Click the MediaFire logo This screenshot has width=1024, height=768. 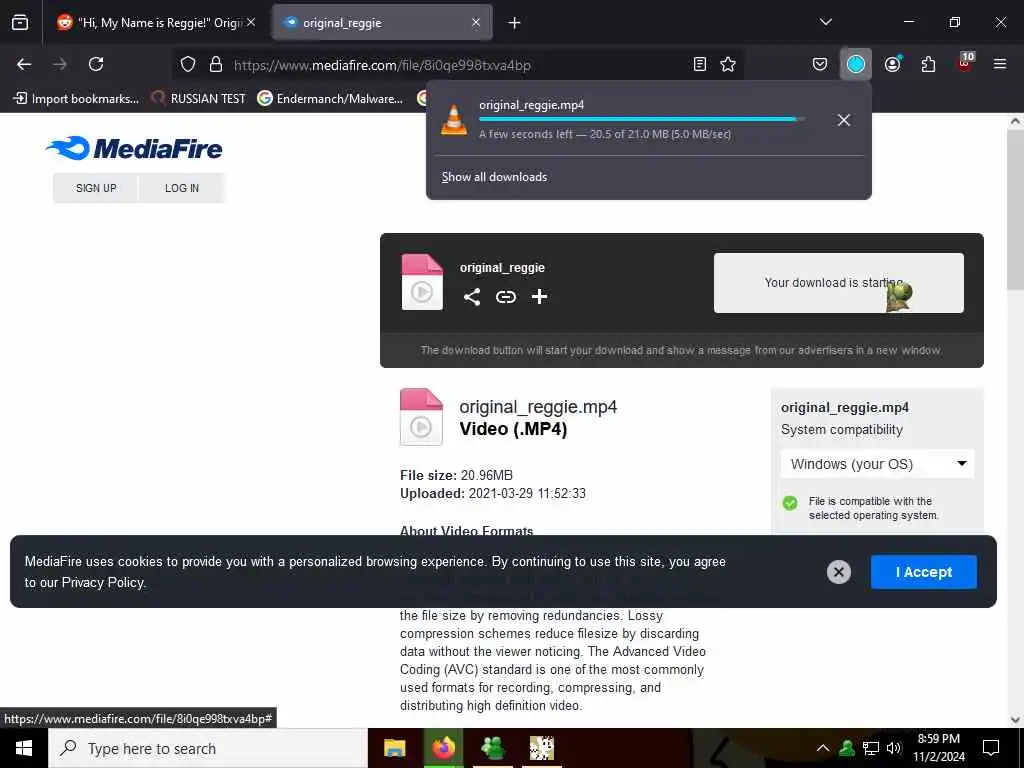point(134,148)
